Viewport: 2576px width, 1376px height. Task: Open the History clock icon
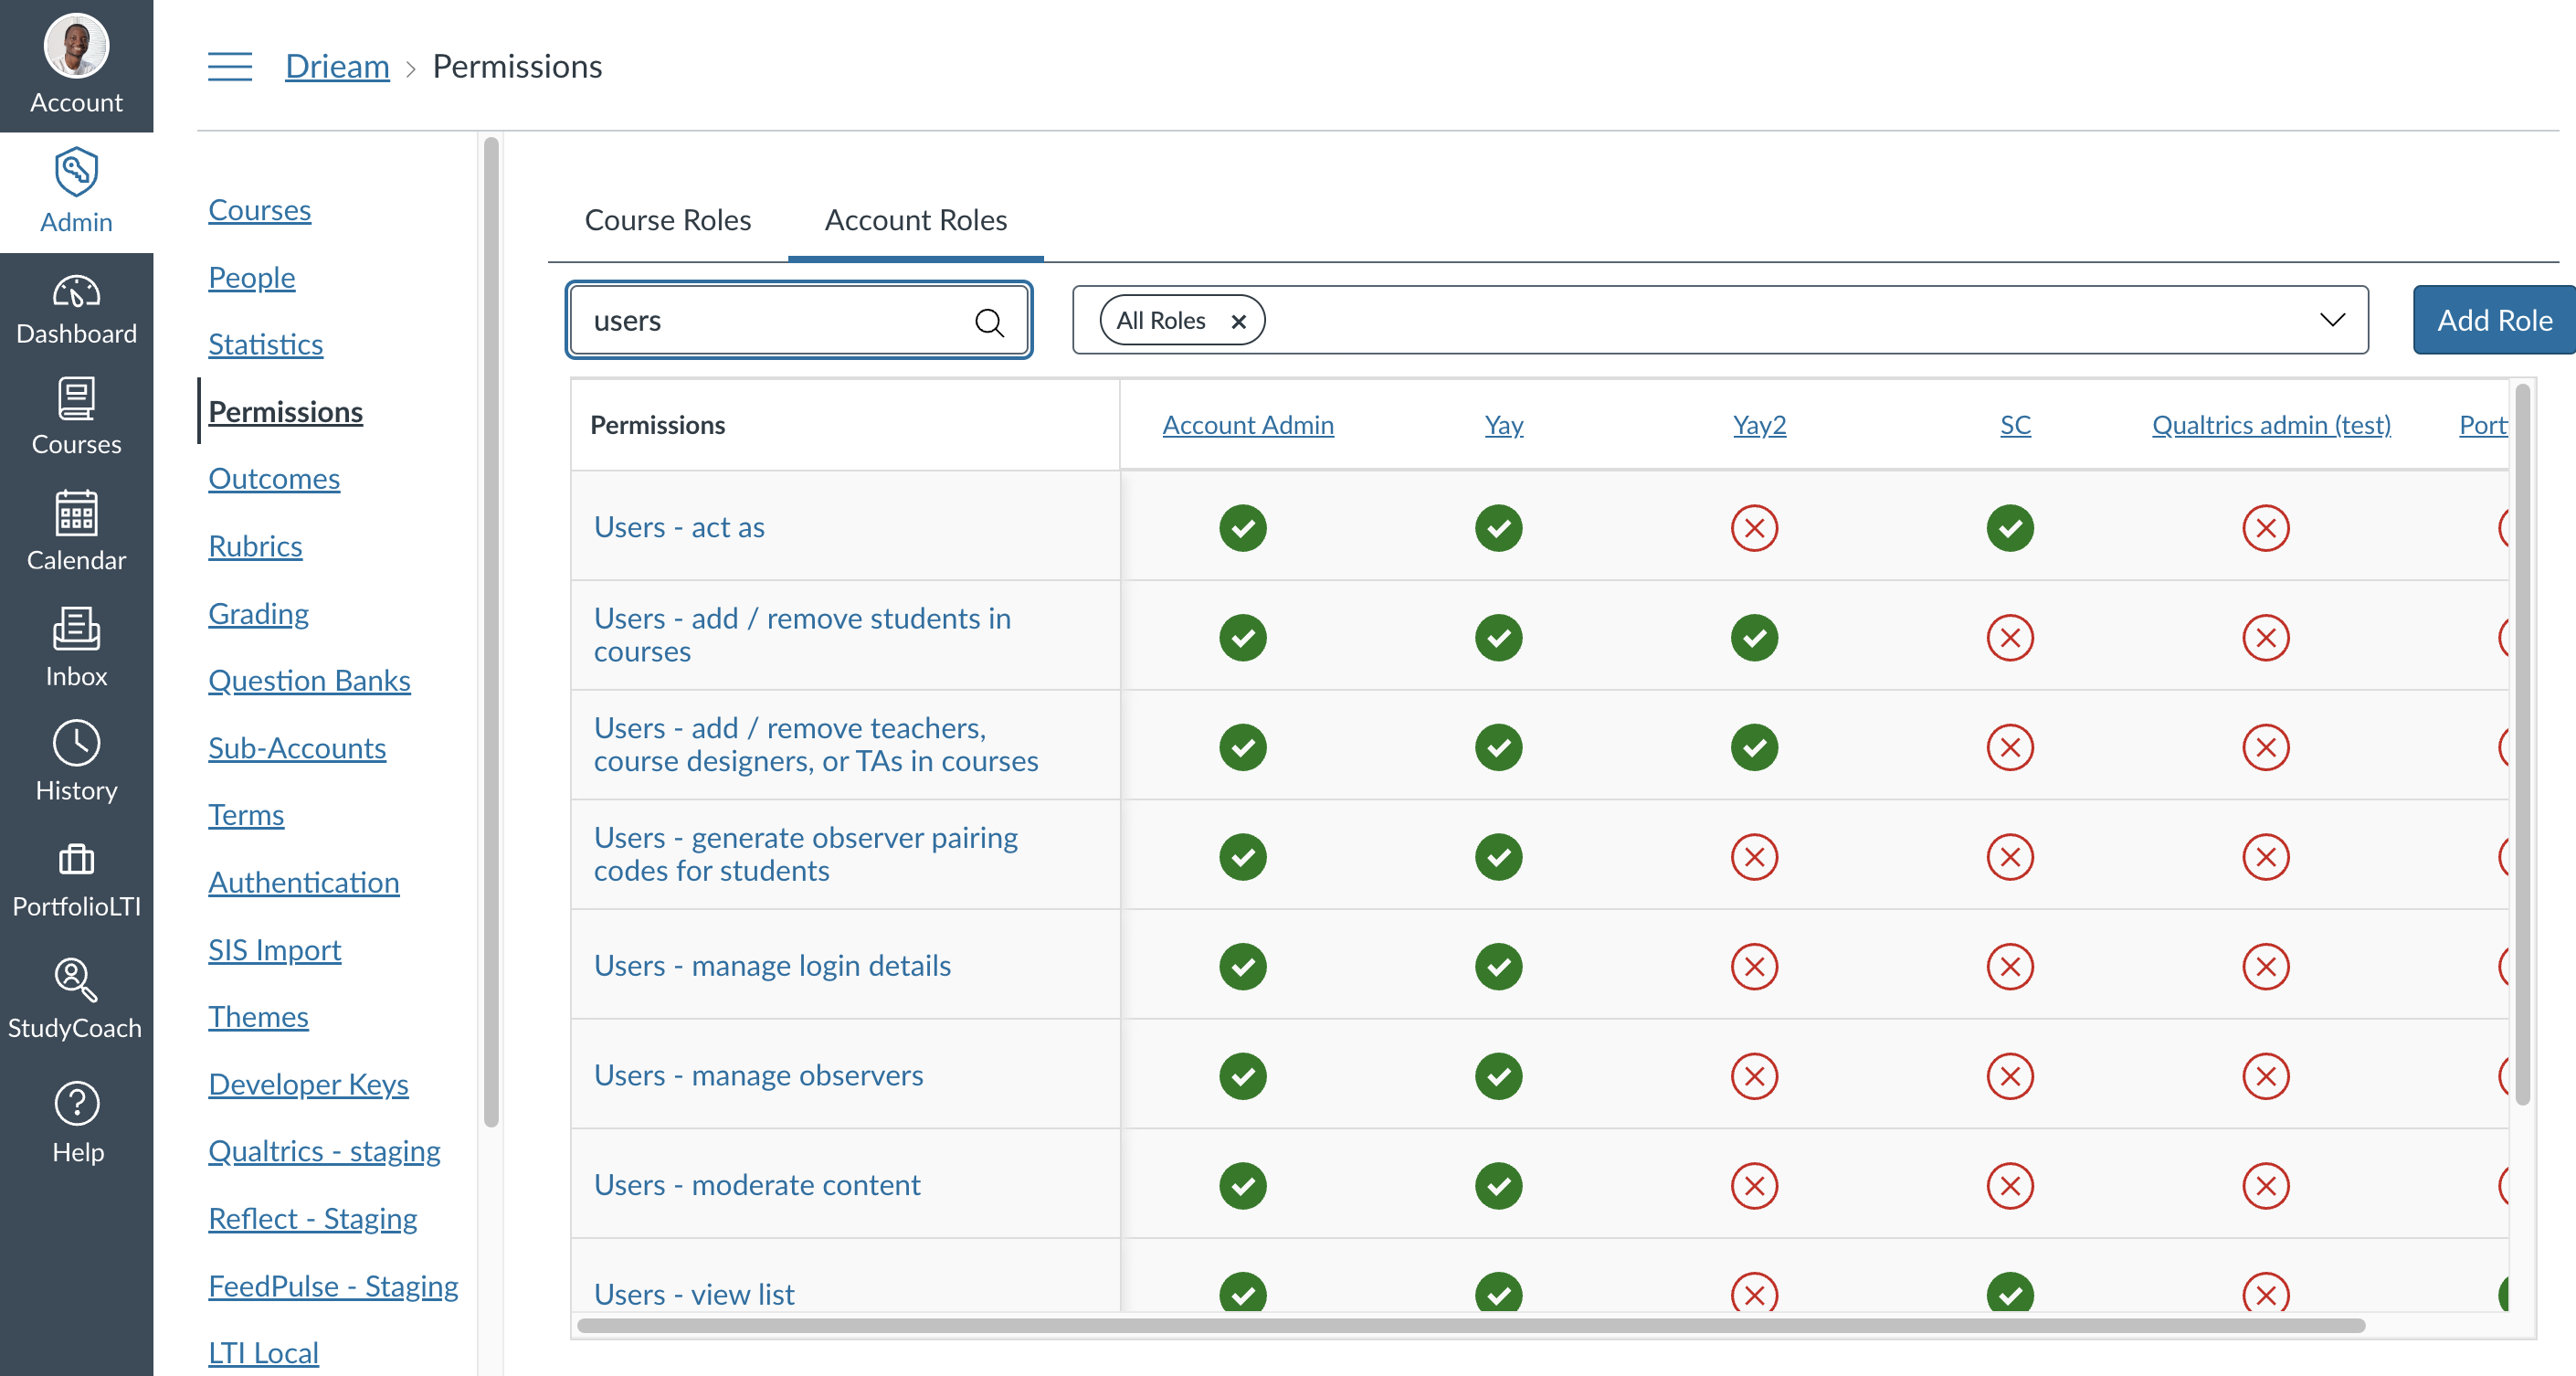[76, 744]
